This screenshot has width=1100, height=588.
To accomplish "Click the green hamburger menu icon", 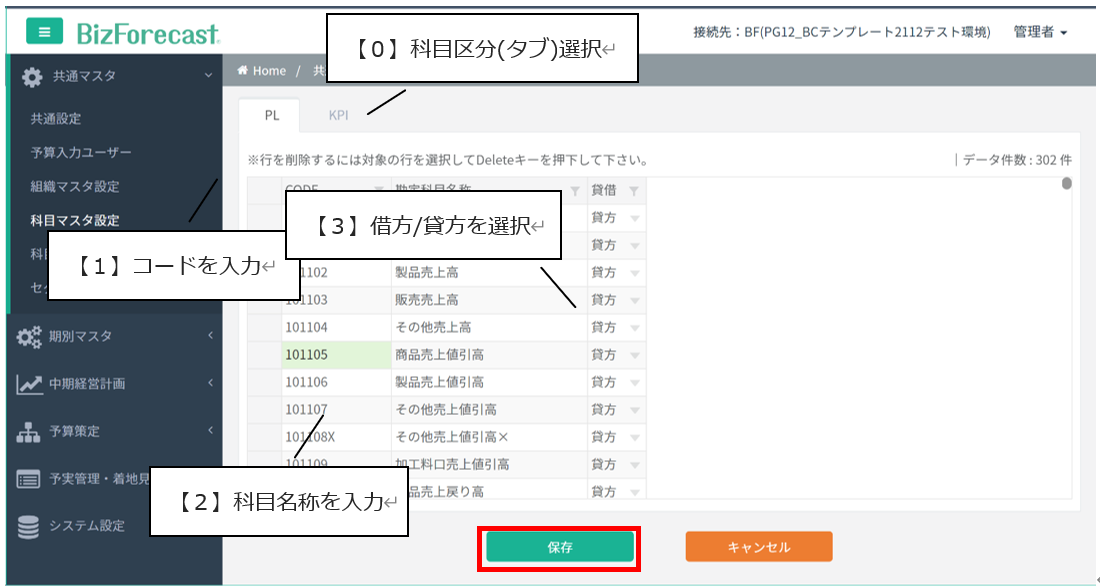I will click(x=44, y=32).
